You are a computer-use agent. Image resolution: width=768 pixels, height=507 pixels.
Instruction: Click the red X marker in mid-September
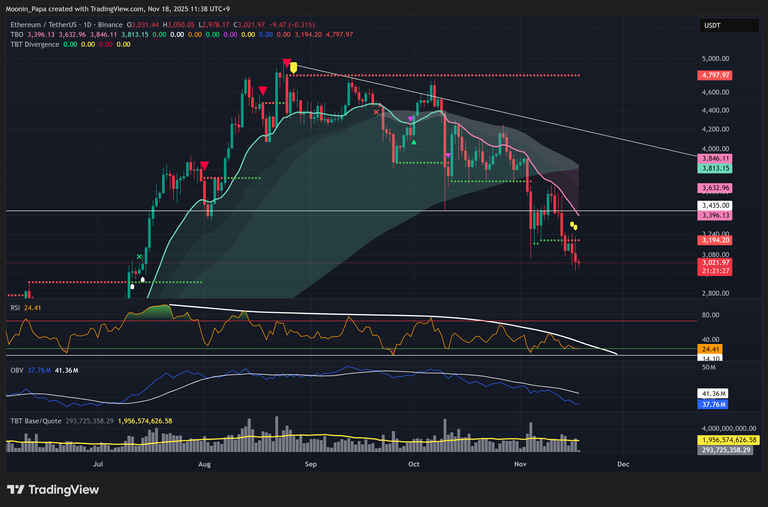point(376,112)
